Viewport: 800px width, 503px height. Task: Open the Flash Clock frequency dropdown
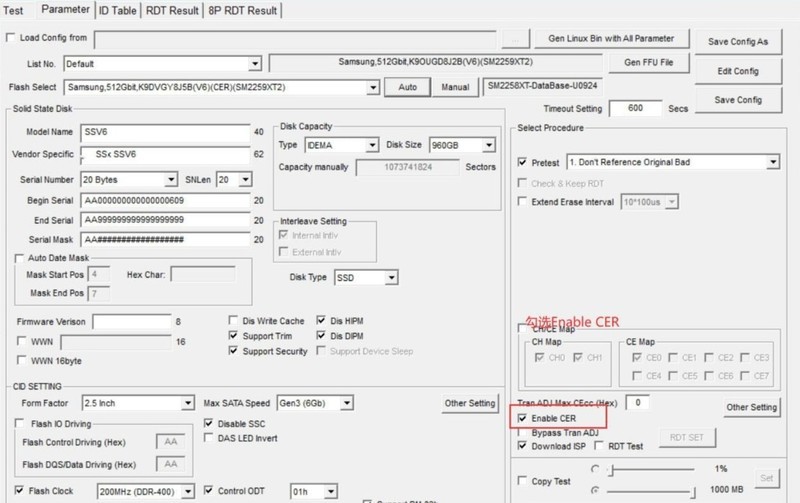point(188,491)
